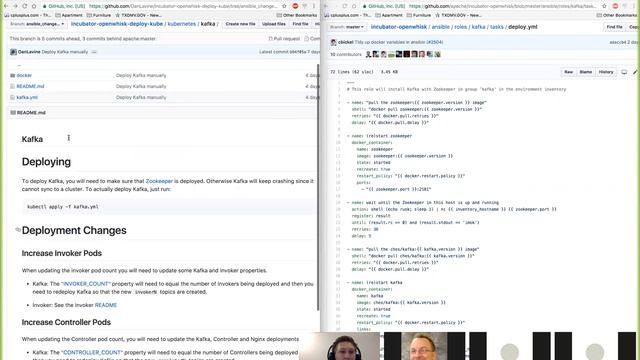Click red adblock extension in left window
Image resolution: width=640 pixels, height=360 pixels.
[x=295, y=6]
